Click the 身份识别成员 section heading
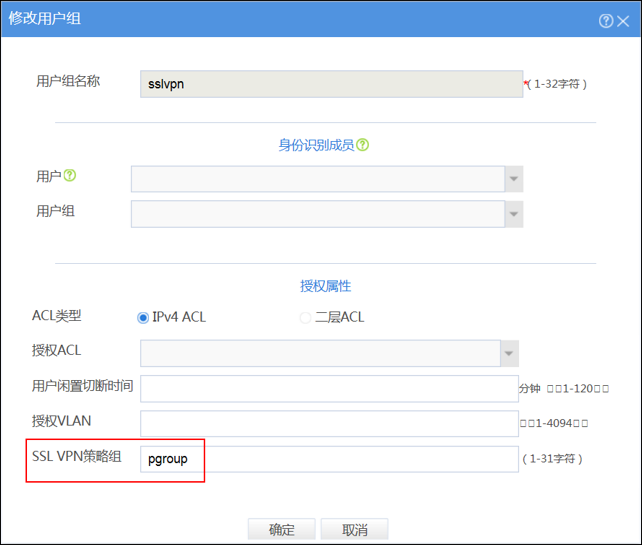Image resolution: width=642 pixels, height=545 pixels. click(x=315, y=145)
